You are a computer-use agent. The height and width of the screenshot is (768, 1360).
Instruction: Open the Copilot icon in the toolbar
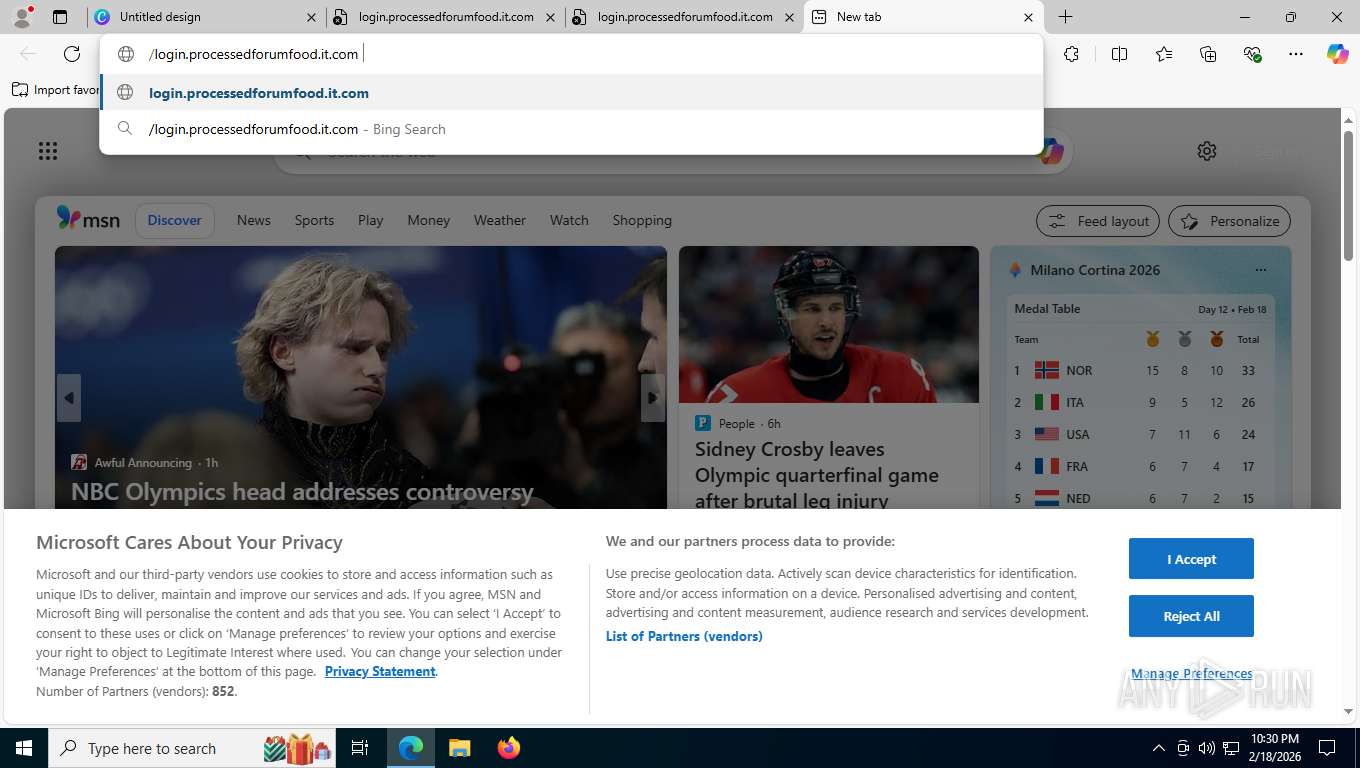pos(1337,54)
